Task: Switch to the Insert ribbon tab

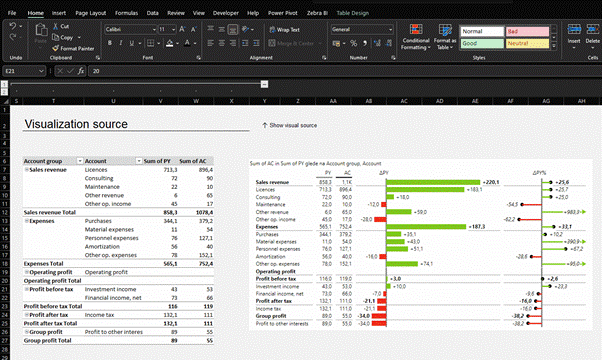Action: (x=59, y=13)
